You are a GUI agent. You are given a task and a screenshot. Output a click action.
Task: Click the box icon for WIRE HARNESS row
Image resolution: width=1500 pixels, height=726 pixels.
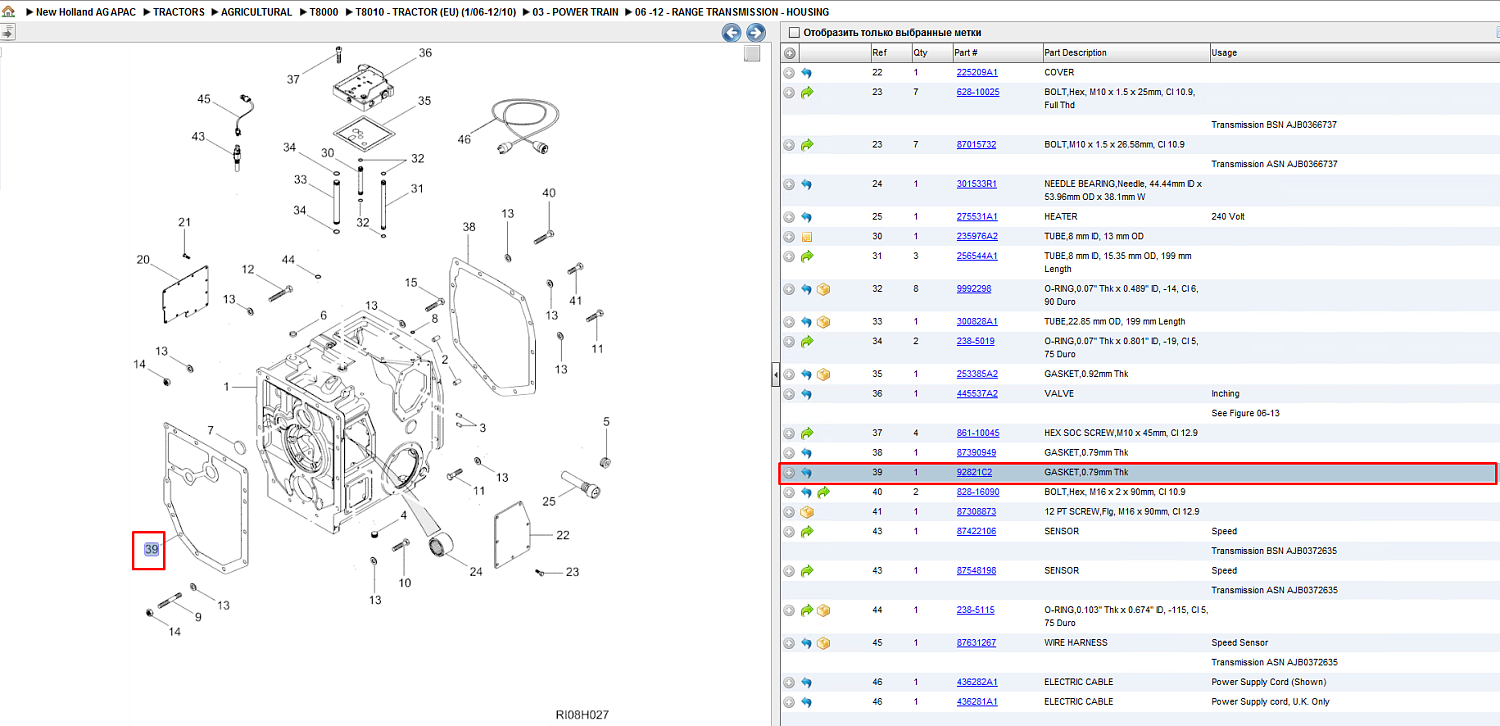point(824,643)
